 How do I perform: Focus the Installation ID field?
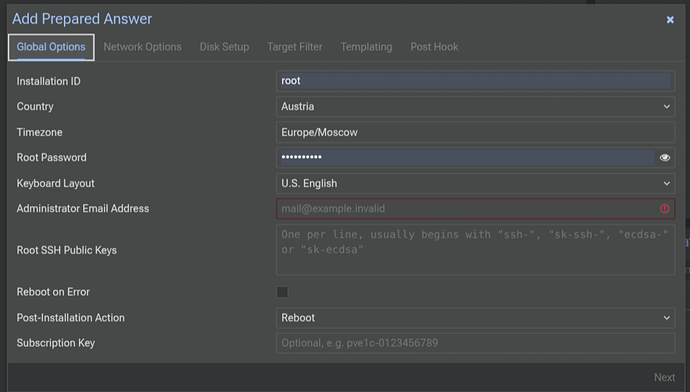[x=475, y=81]
